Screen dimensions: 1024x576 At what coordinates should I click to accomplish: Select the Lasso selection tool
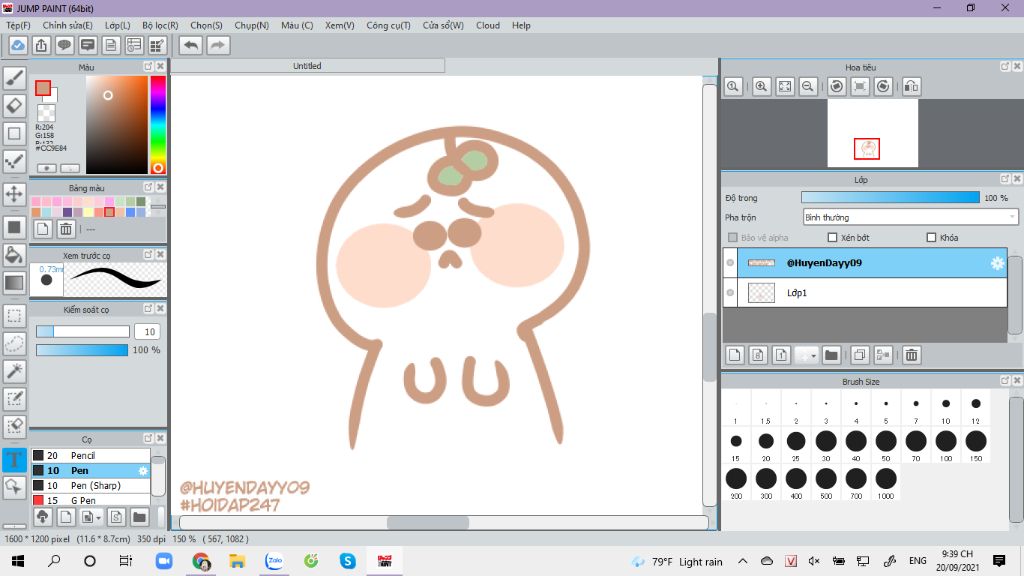pos(14,344)
